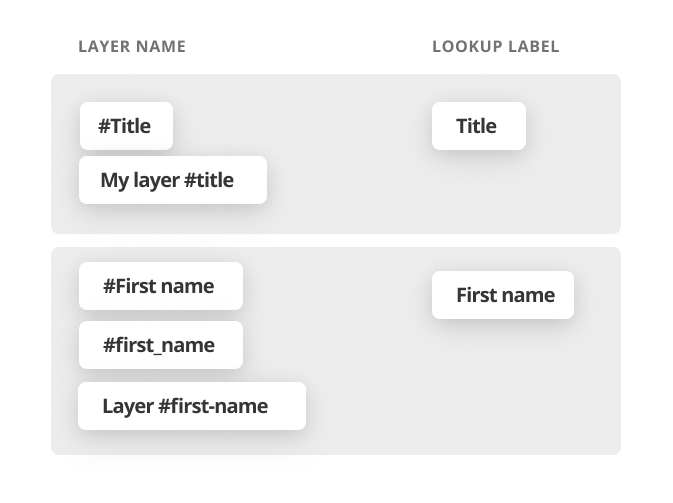The height and width of the screenshot is (503, 673).
Task: Click the word Layer in bottom chip
Action: [x=127, y=406]
